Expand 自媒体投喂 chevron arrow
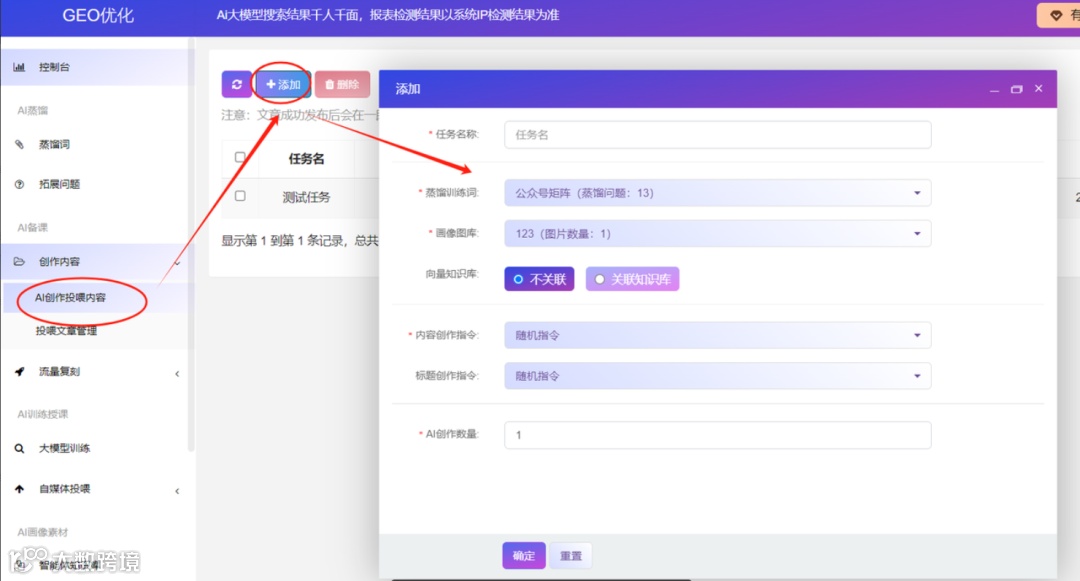Image resolution: width=1080 pixels, height=581 pixels. click(177, 491)
